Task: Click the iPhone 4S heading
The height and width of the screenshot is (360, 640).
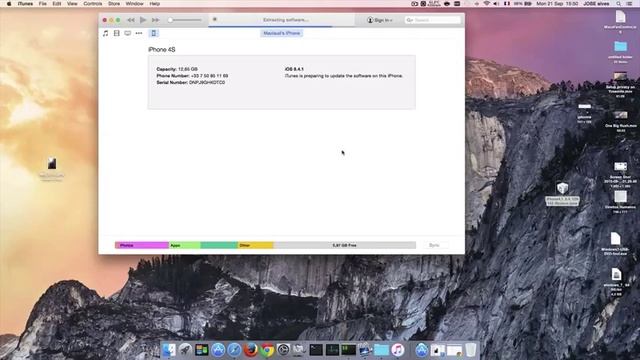Action: click(x=162, y=49)
